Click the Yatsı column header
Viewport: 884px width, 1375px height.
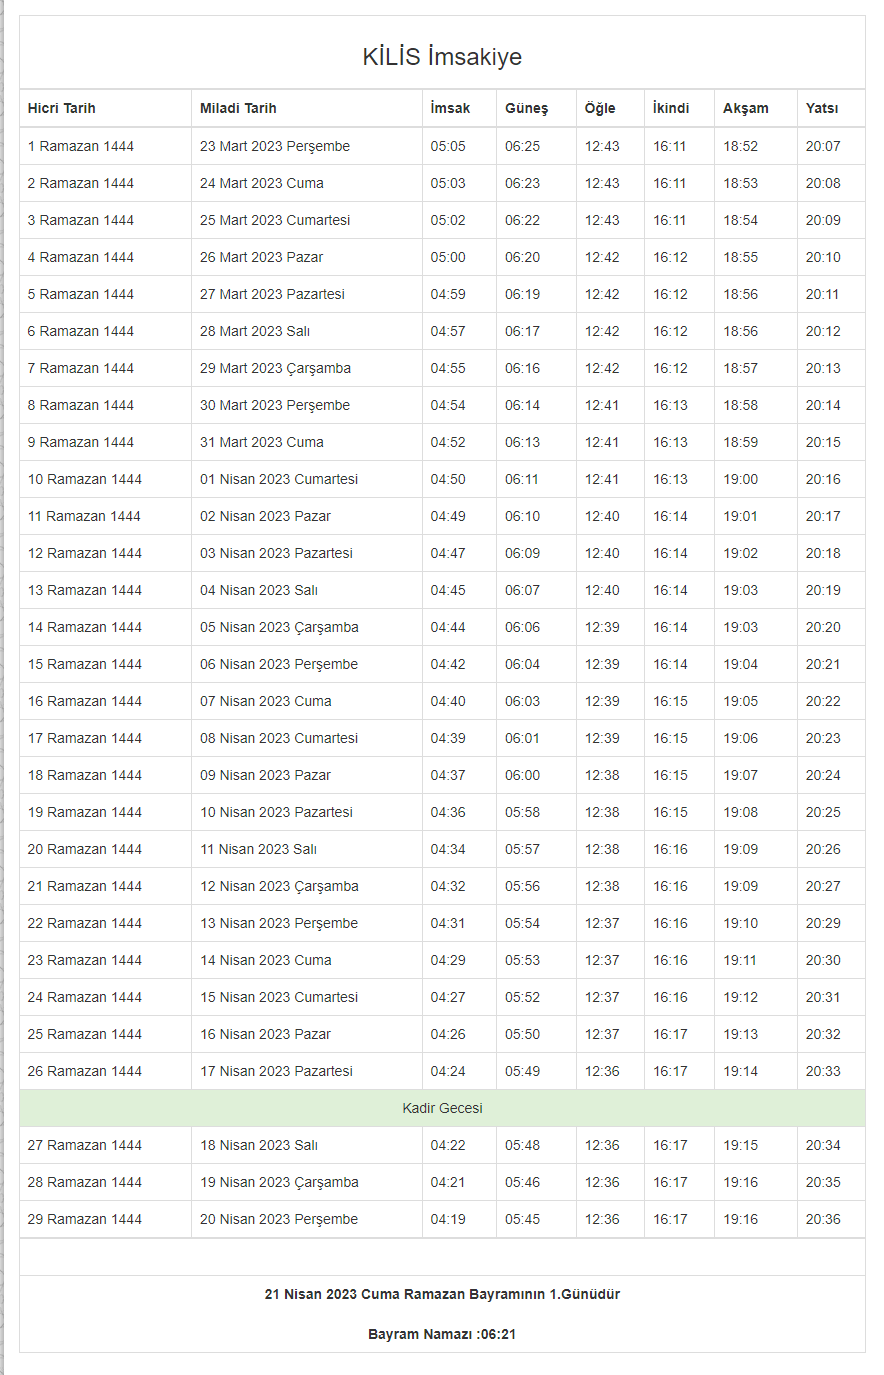(822, 108)
